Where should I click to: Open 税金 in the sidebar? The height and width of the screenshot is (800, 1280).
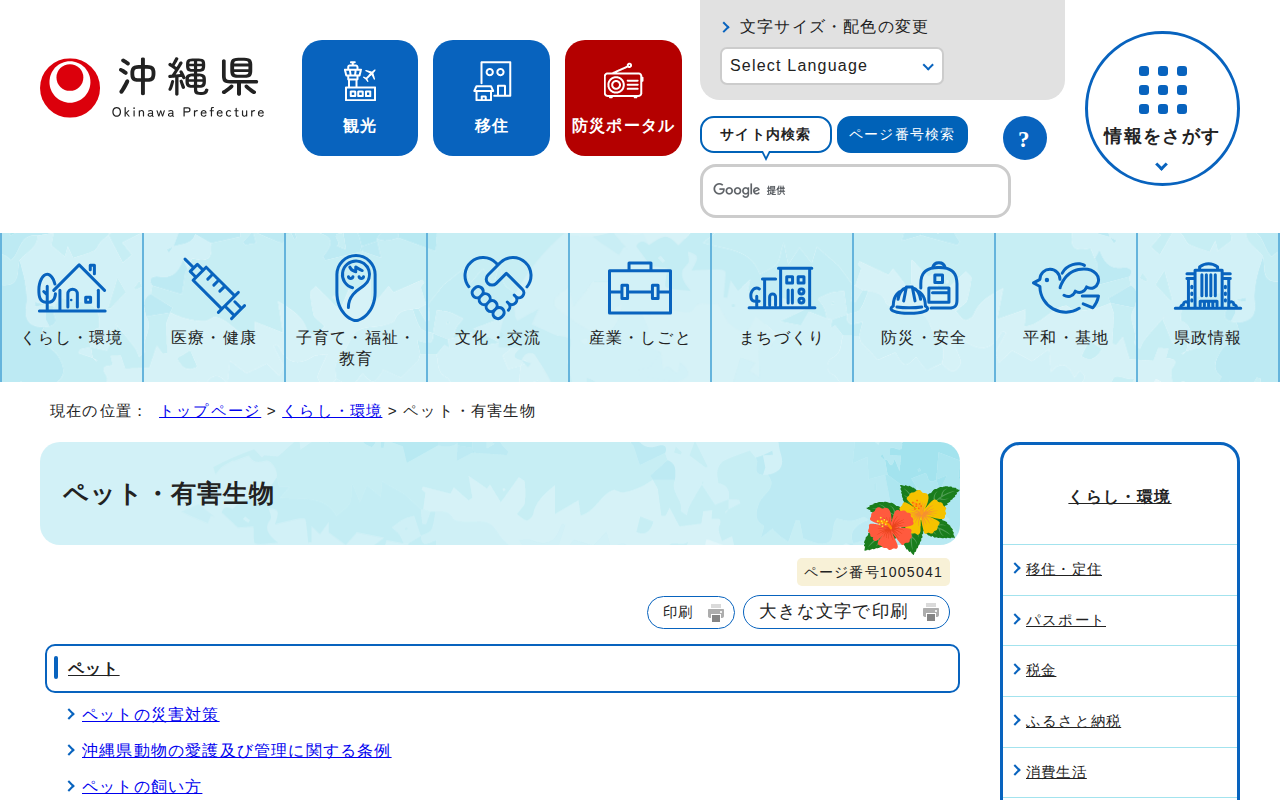(x=1041, y=670)
